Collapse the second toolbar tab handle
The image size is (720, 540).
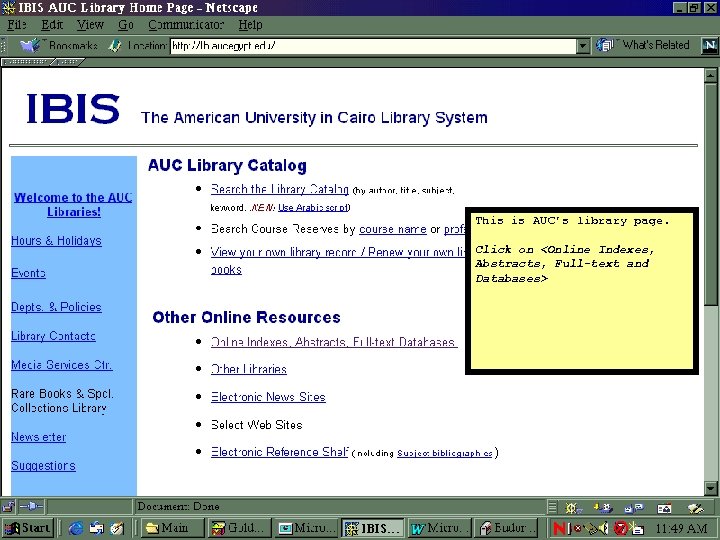(69, 62)
